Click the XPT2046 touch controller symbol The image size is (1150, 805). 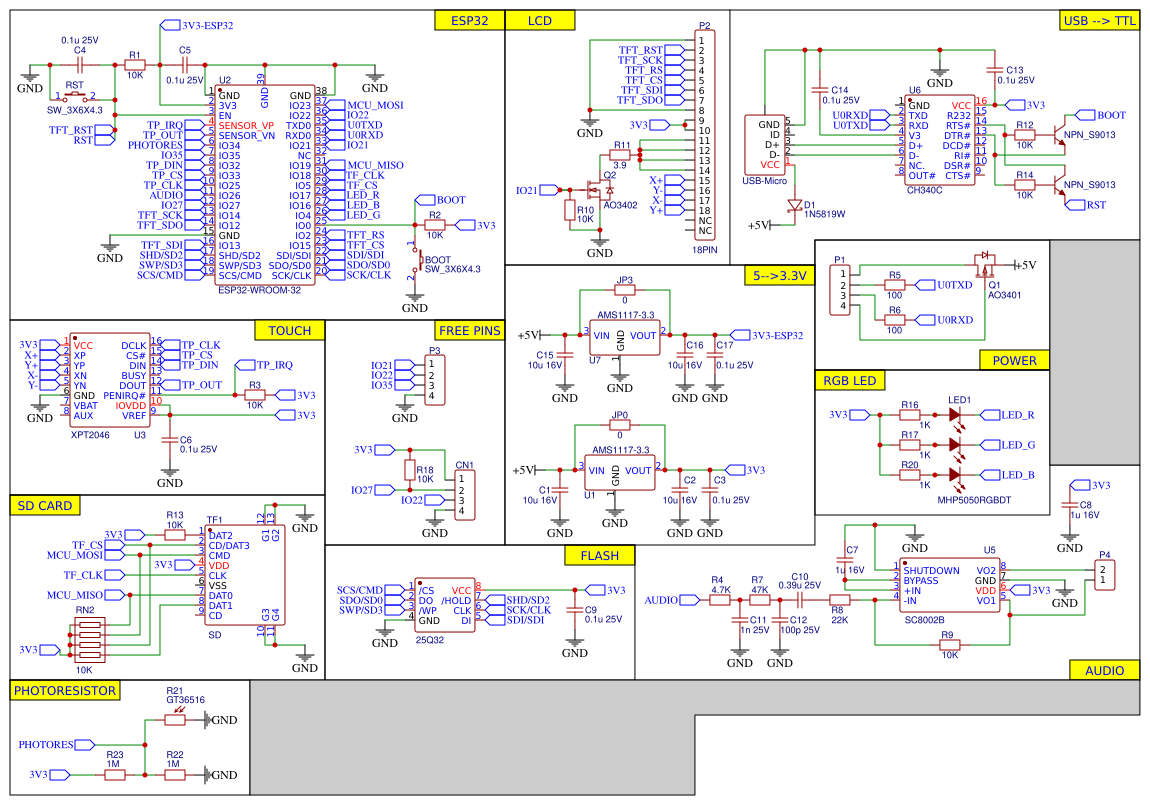pyautogui.click(x=110, y=380)
